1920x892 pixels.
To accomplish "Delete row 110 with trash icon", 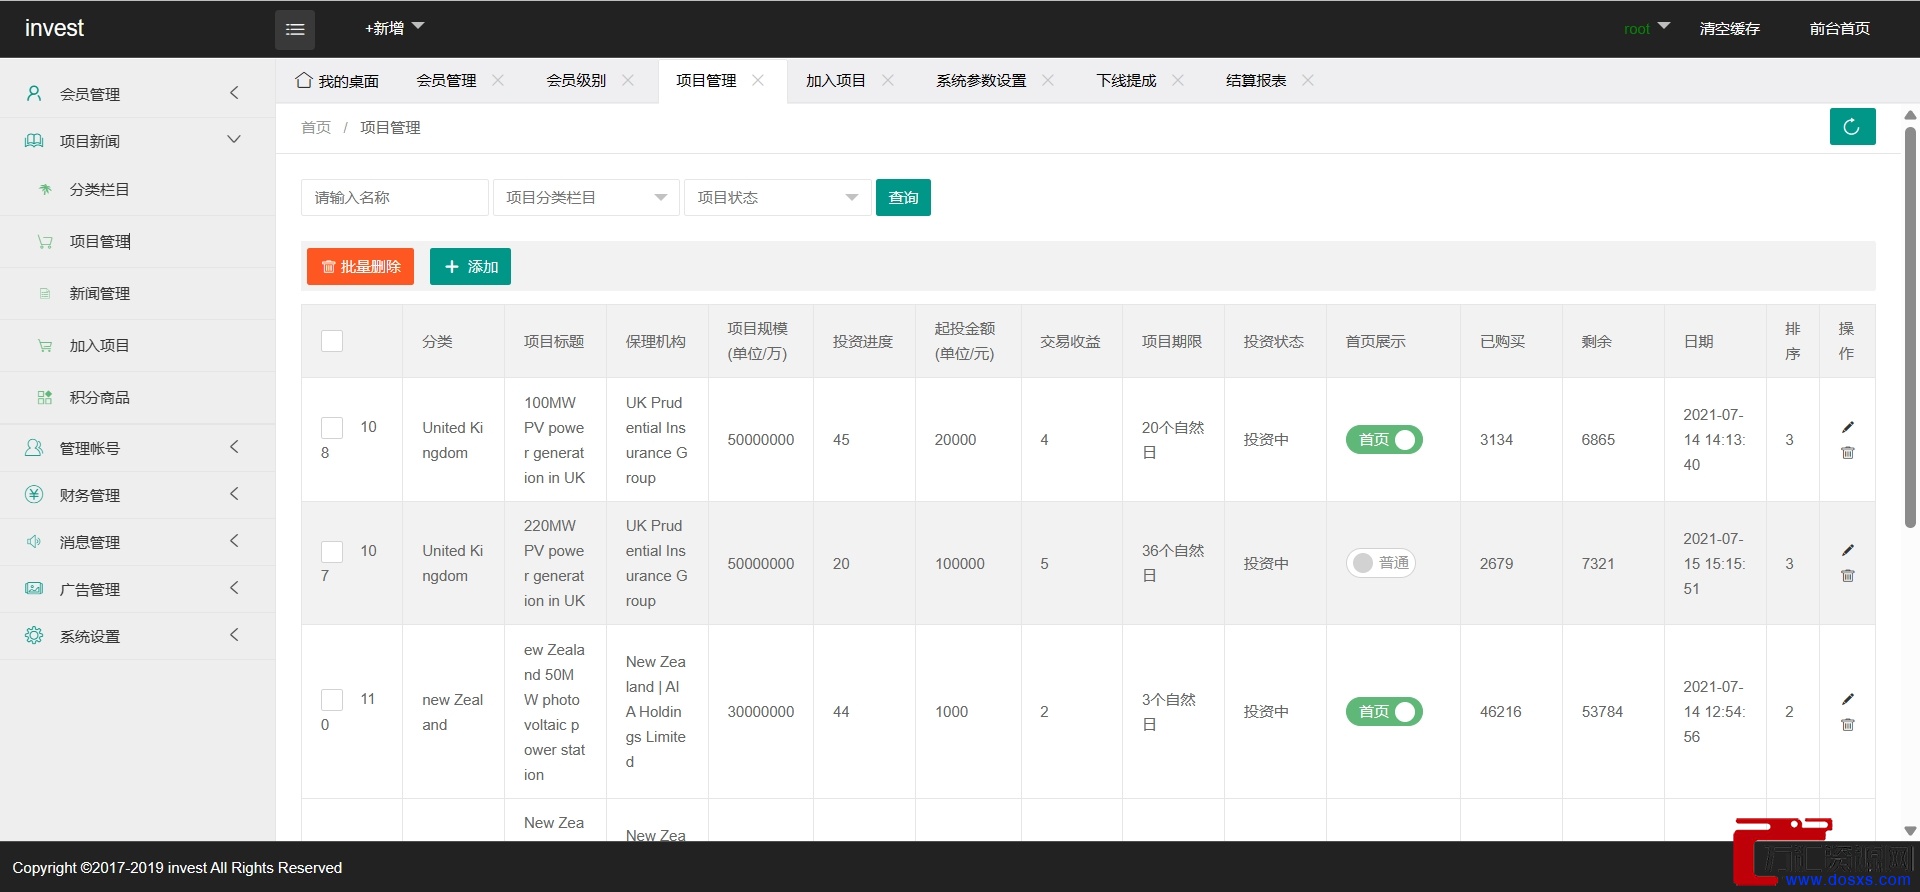I will pyautogui.click(x=1848, y=725).
